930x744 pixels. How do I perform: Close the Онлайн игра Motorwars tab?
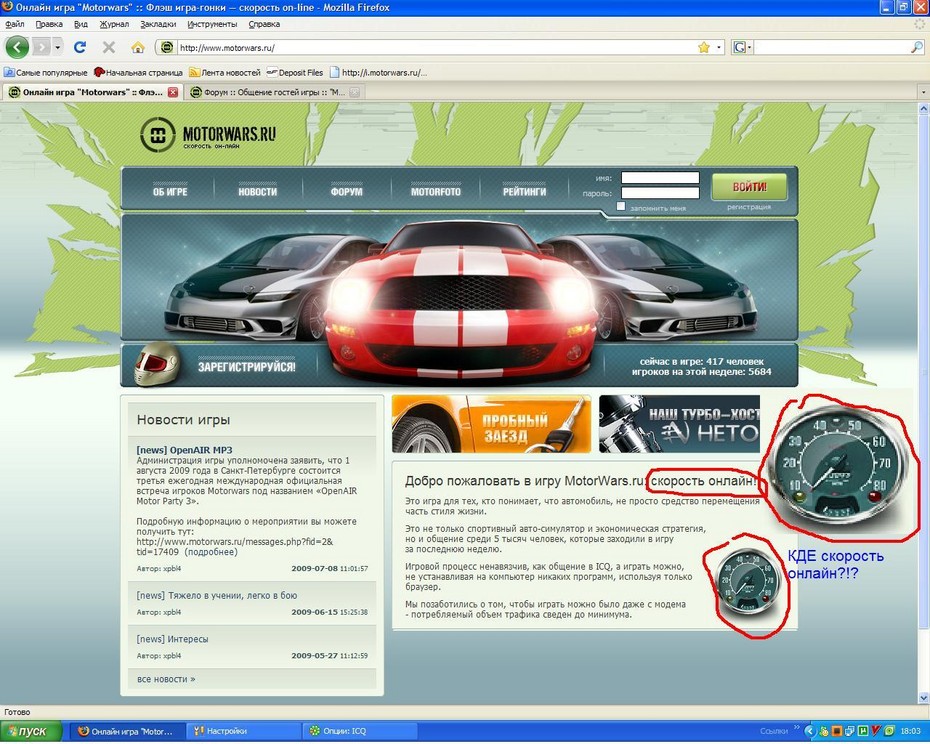[173, 92]
